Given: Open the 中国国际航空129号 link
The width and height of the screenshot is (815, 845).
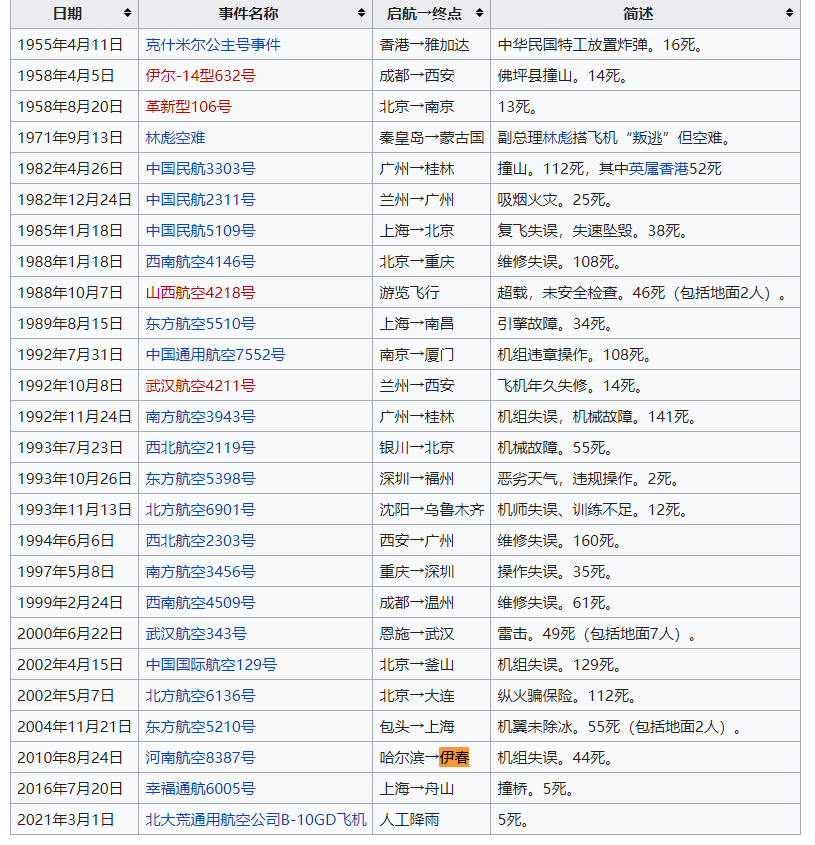Looking at the screenshot, I should coord(211,664).
